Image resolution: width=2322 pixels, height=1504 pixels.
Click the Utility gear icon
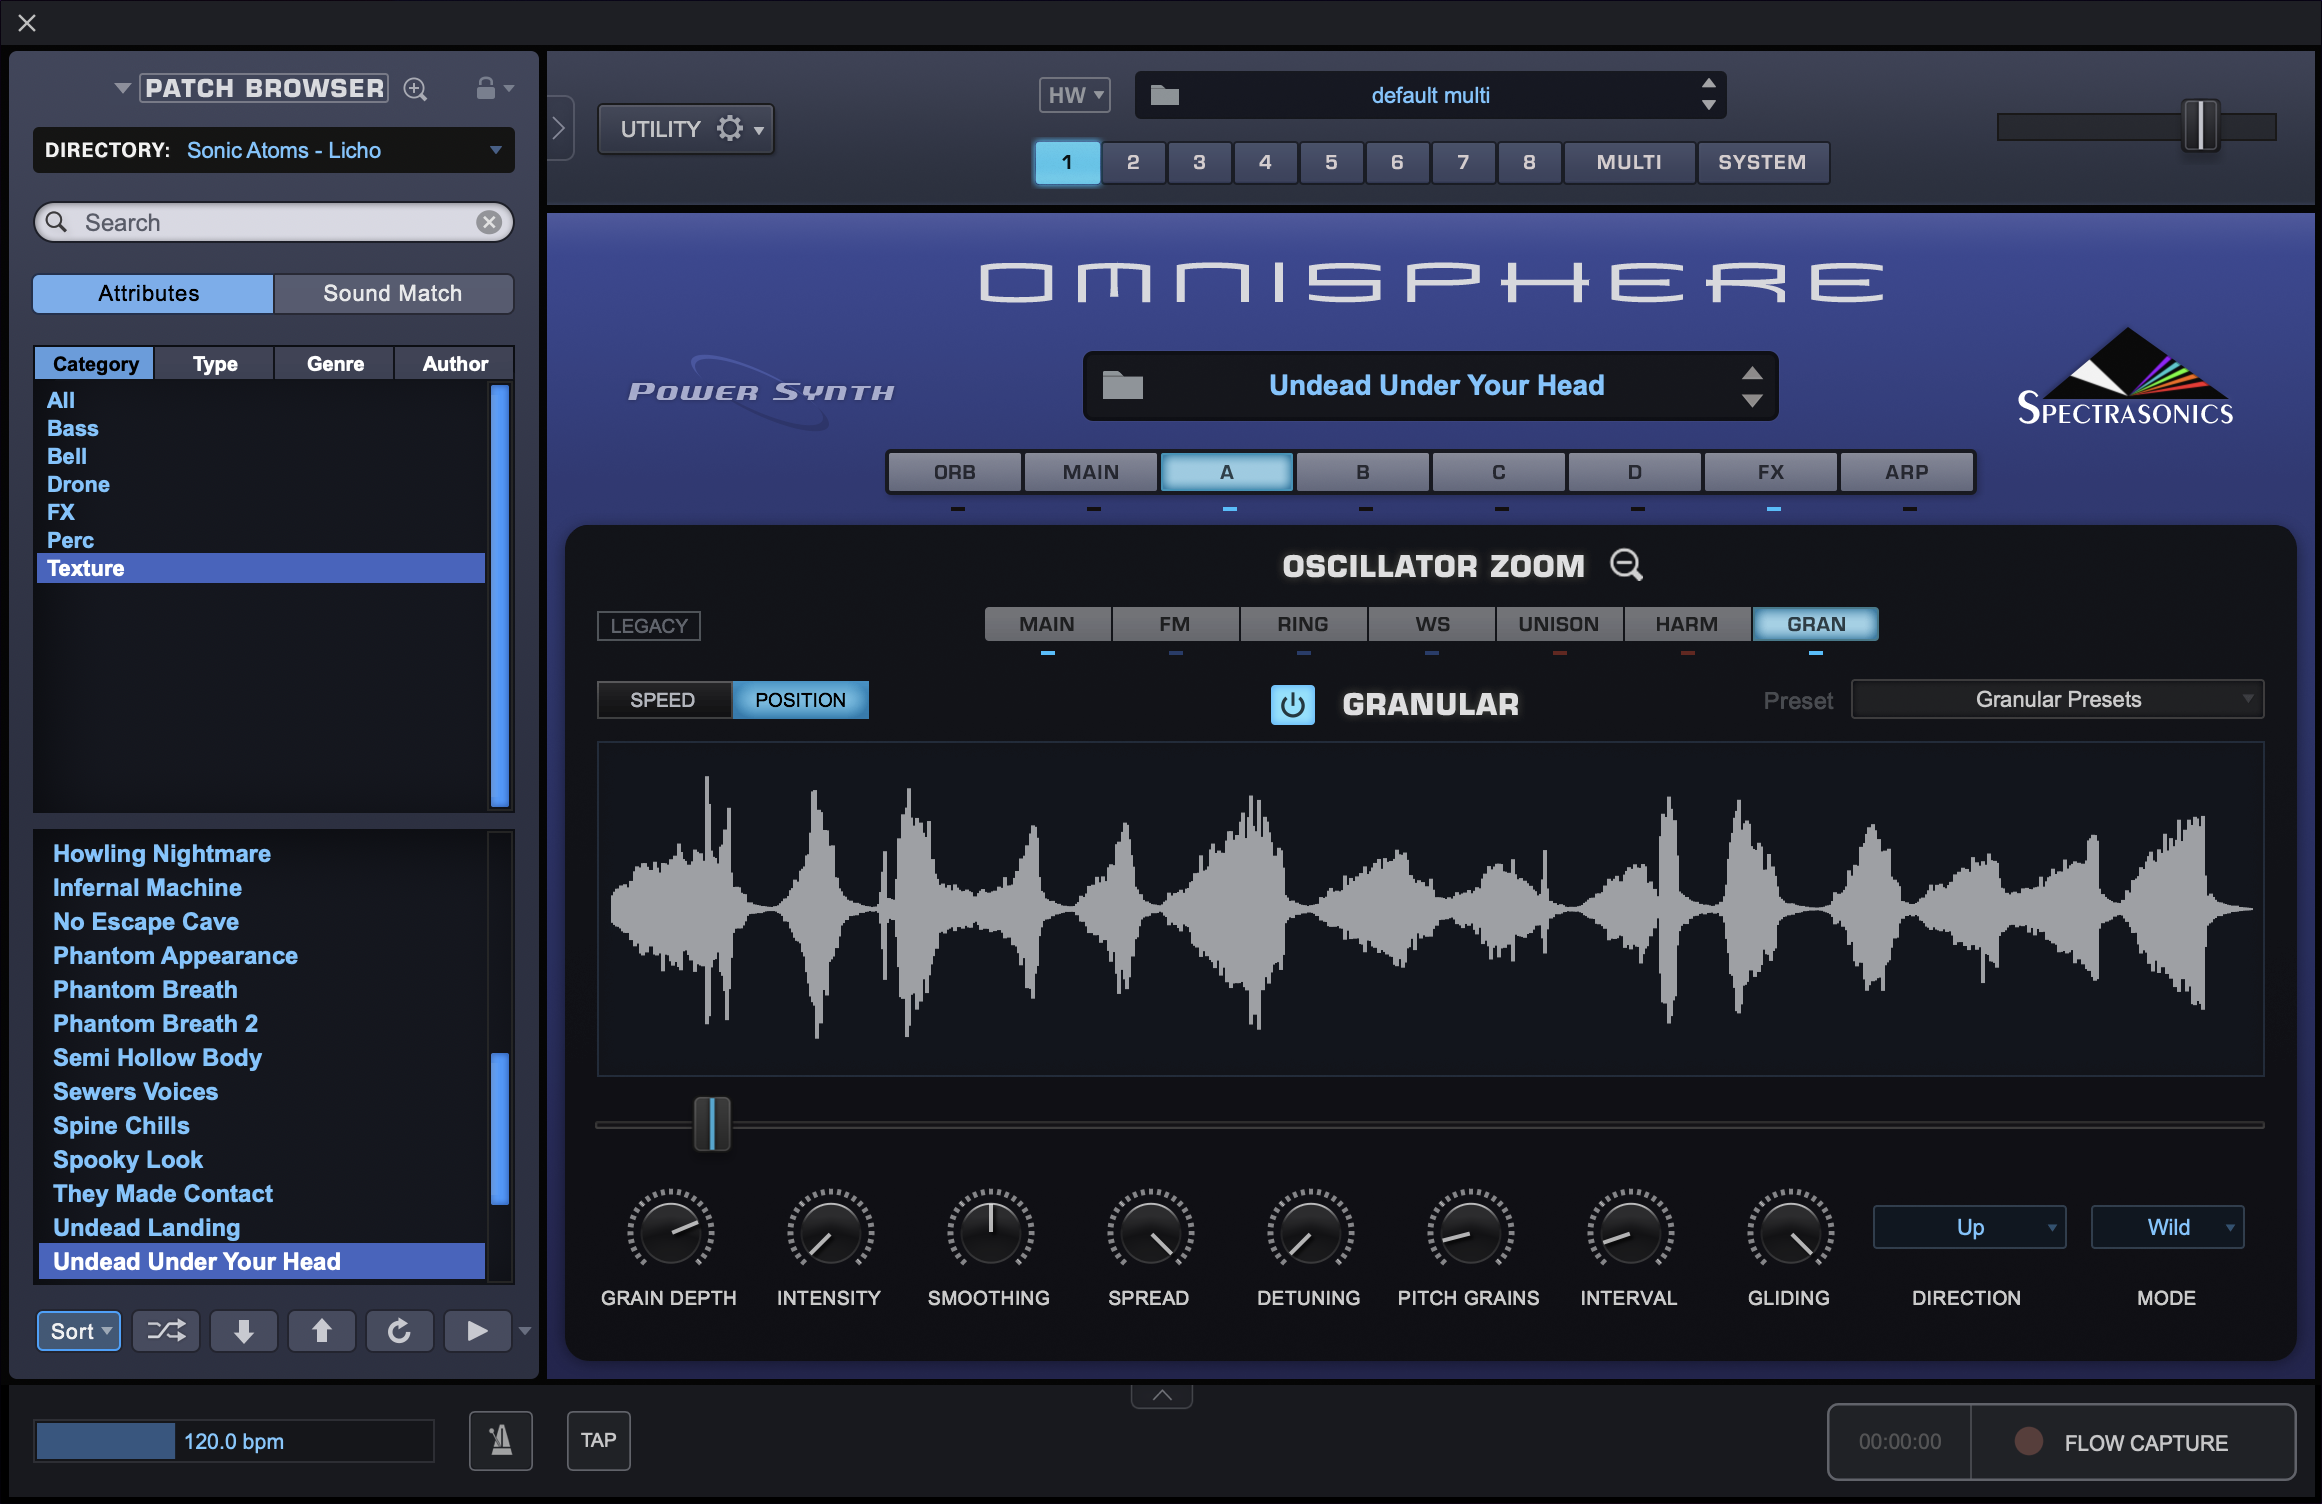point(730,129)
